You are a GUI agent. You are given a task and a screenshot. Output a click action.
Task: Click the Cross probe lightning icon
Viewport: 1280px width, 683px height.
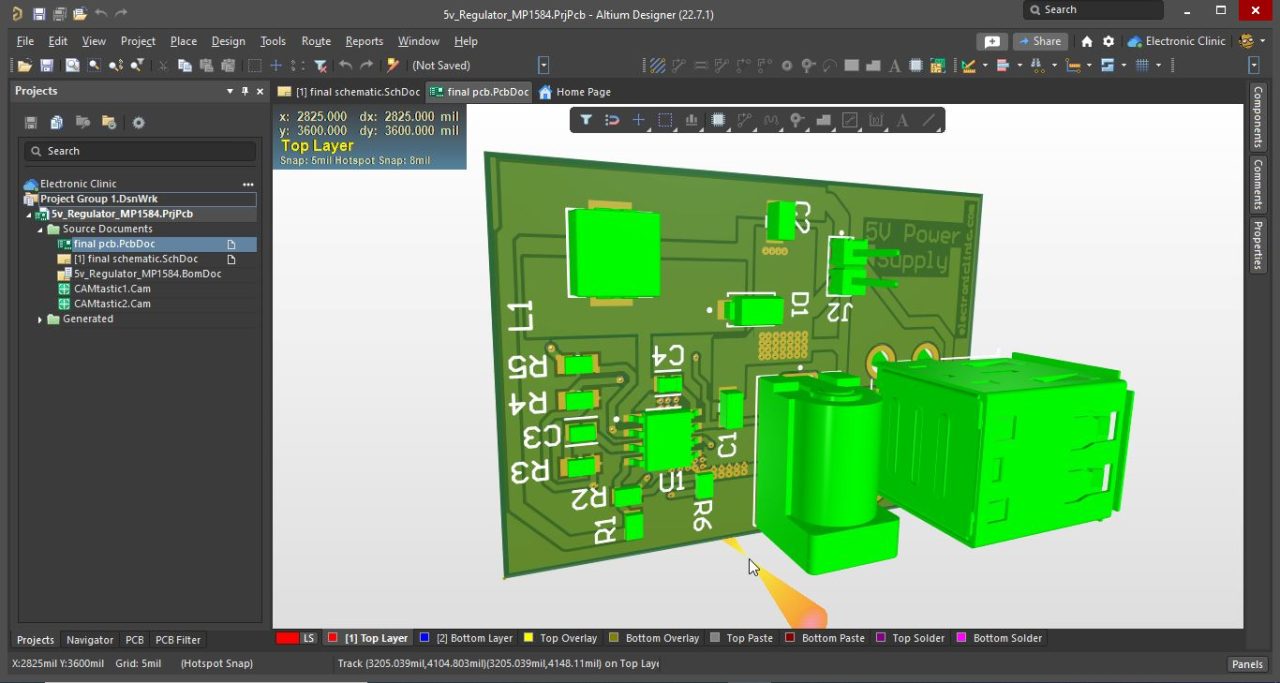(393, 65)
